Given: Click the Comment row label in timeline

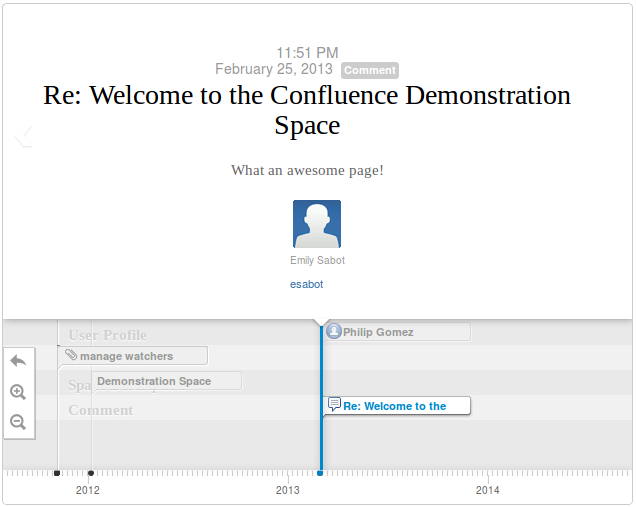Looking at the screenshot, I should (101, 410).
